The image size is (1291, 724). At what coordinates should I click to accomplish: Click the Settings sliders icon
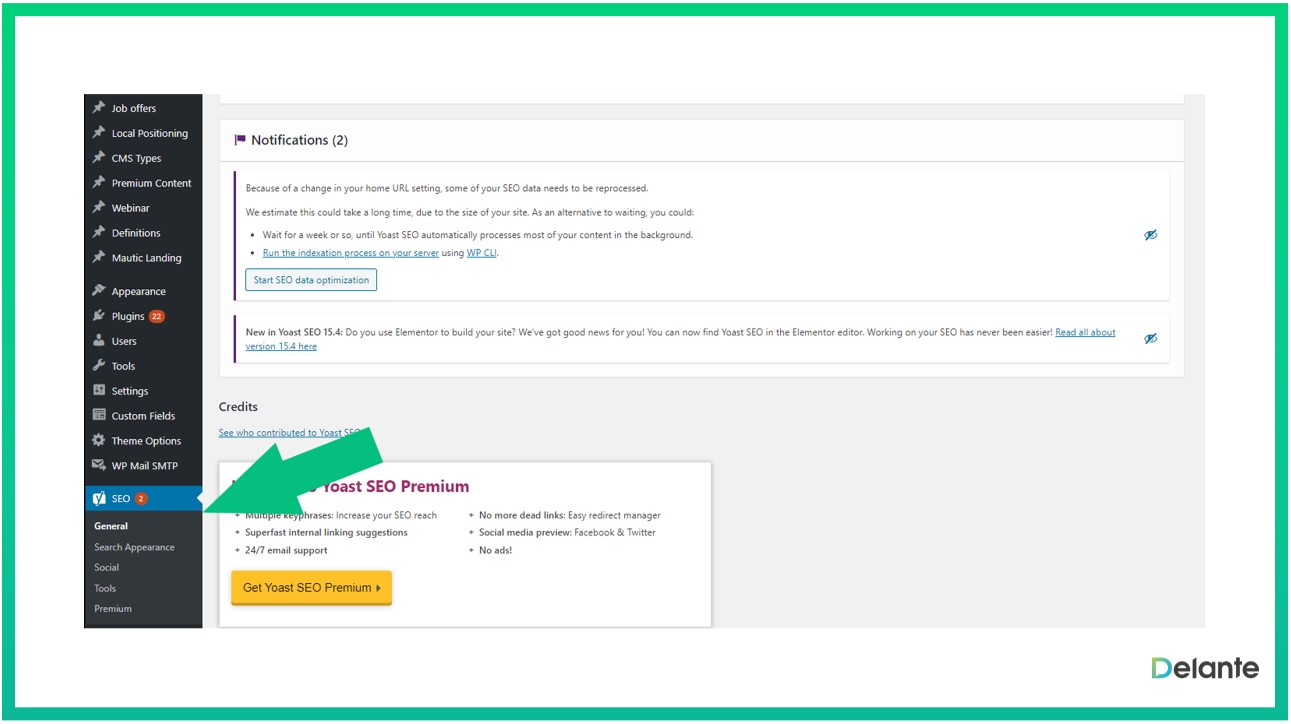[99, 391]
